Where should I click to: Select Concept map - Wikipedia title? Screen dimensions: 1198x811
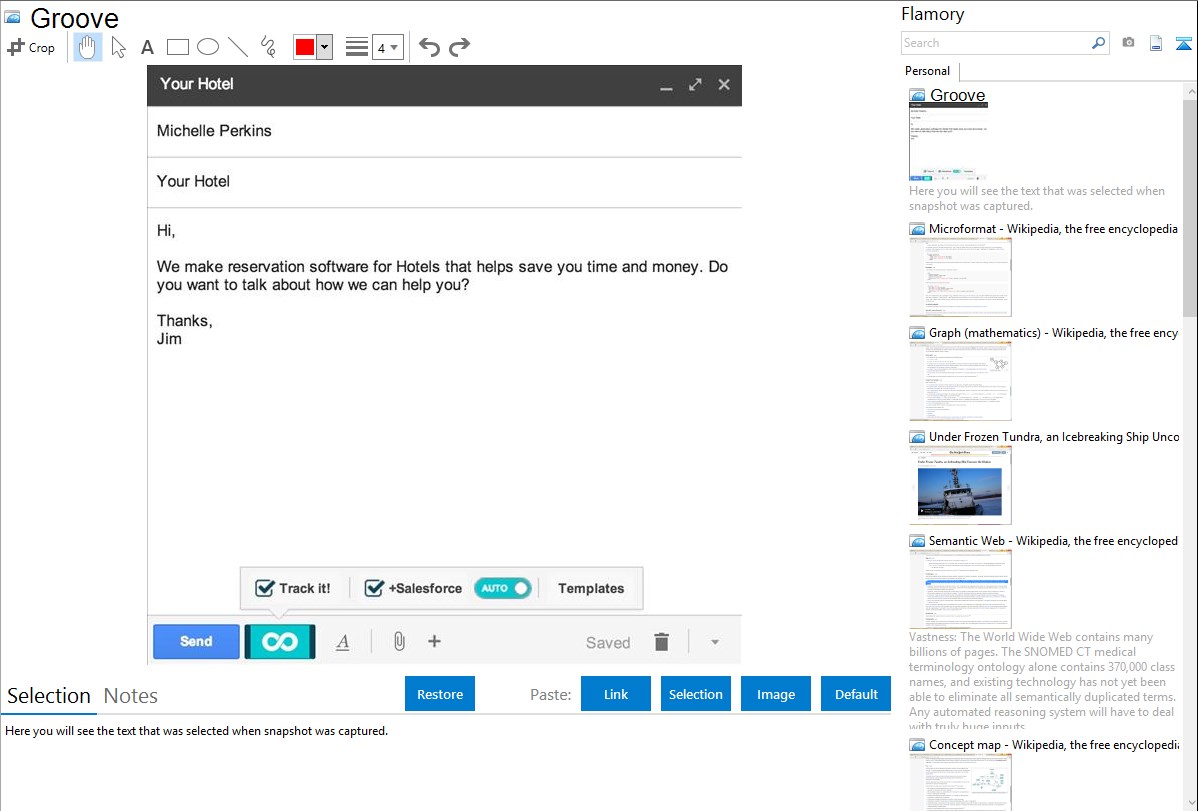[1054, 744]
